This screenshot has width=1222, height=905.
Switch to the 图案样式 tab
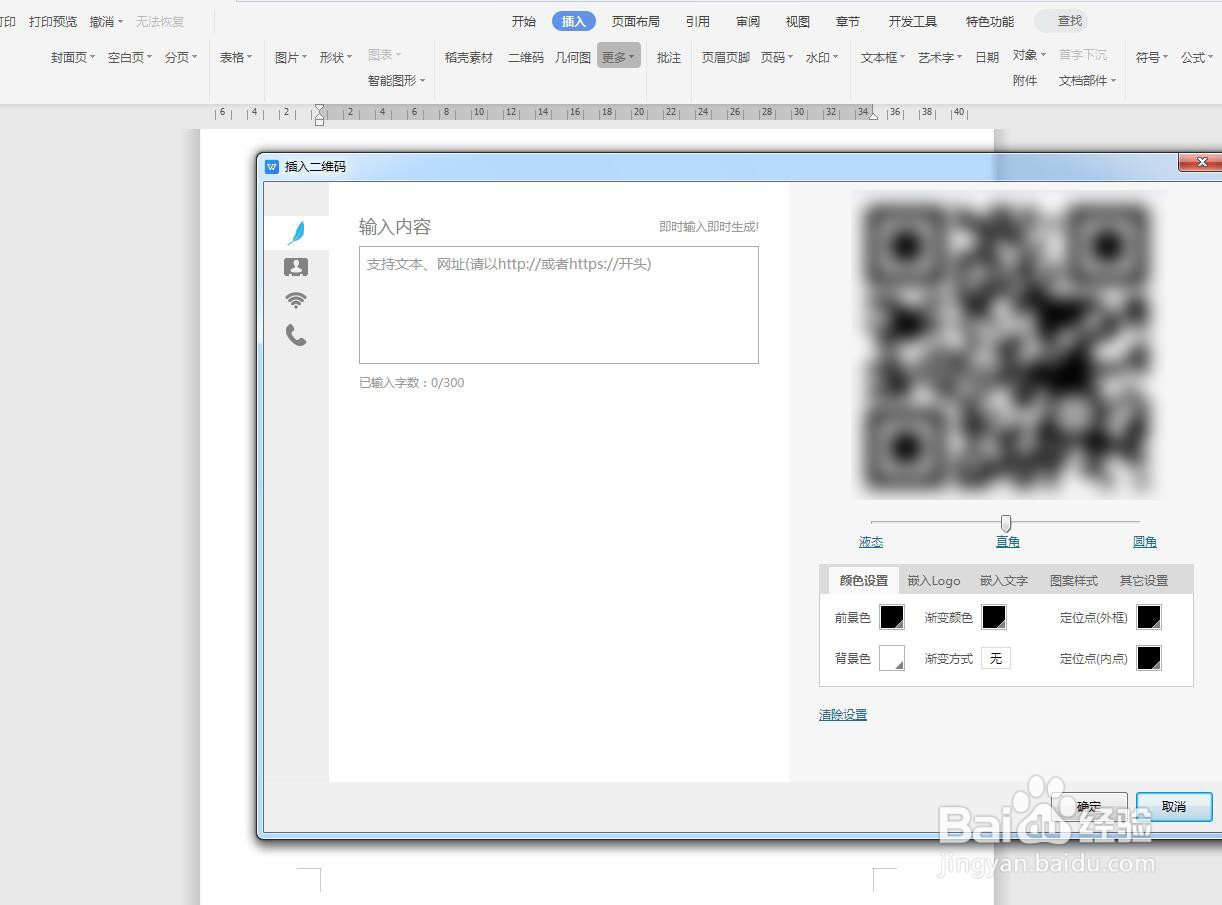pyautogui.click(x=1074, y=580)
